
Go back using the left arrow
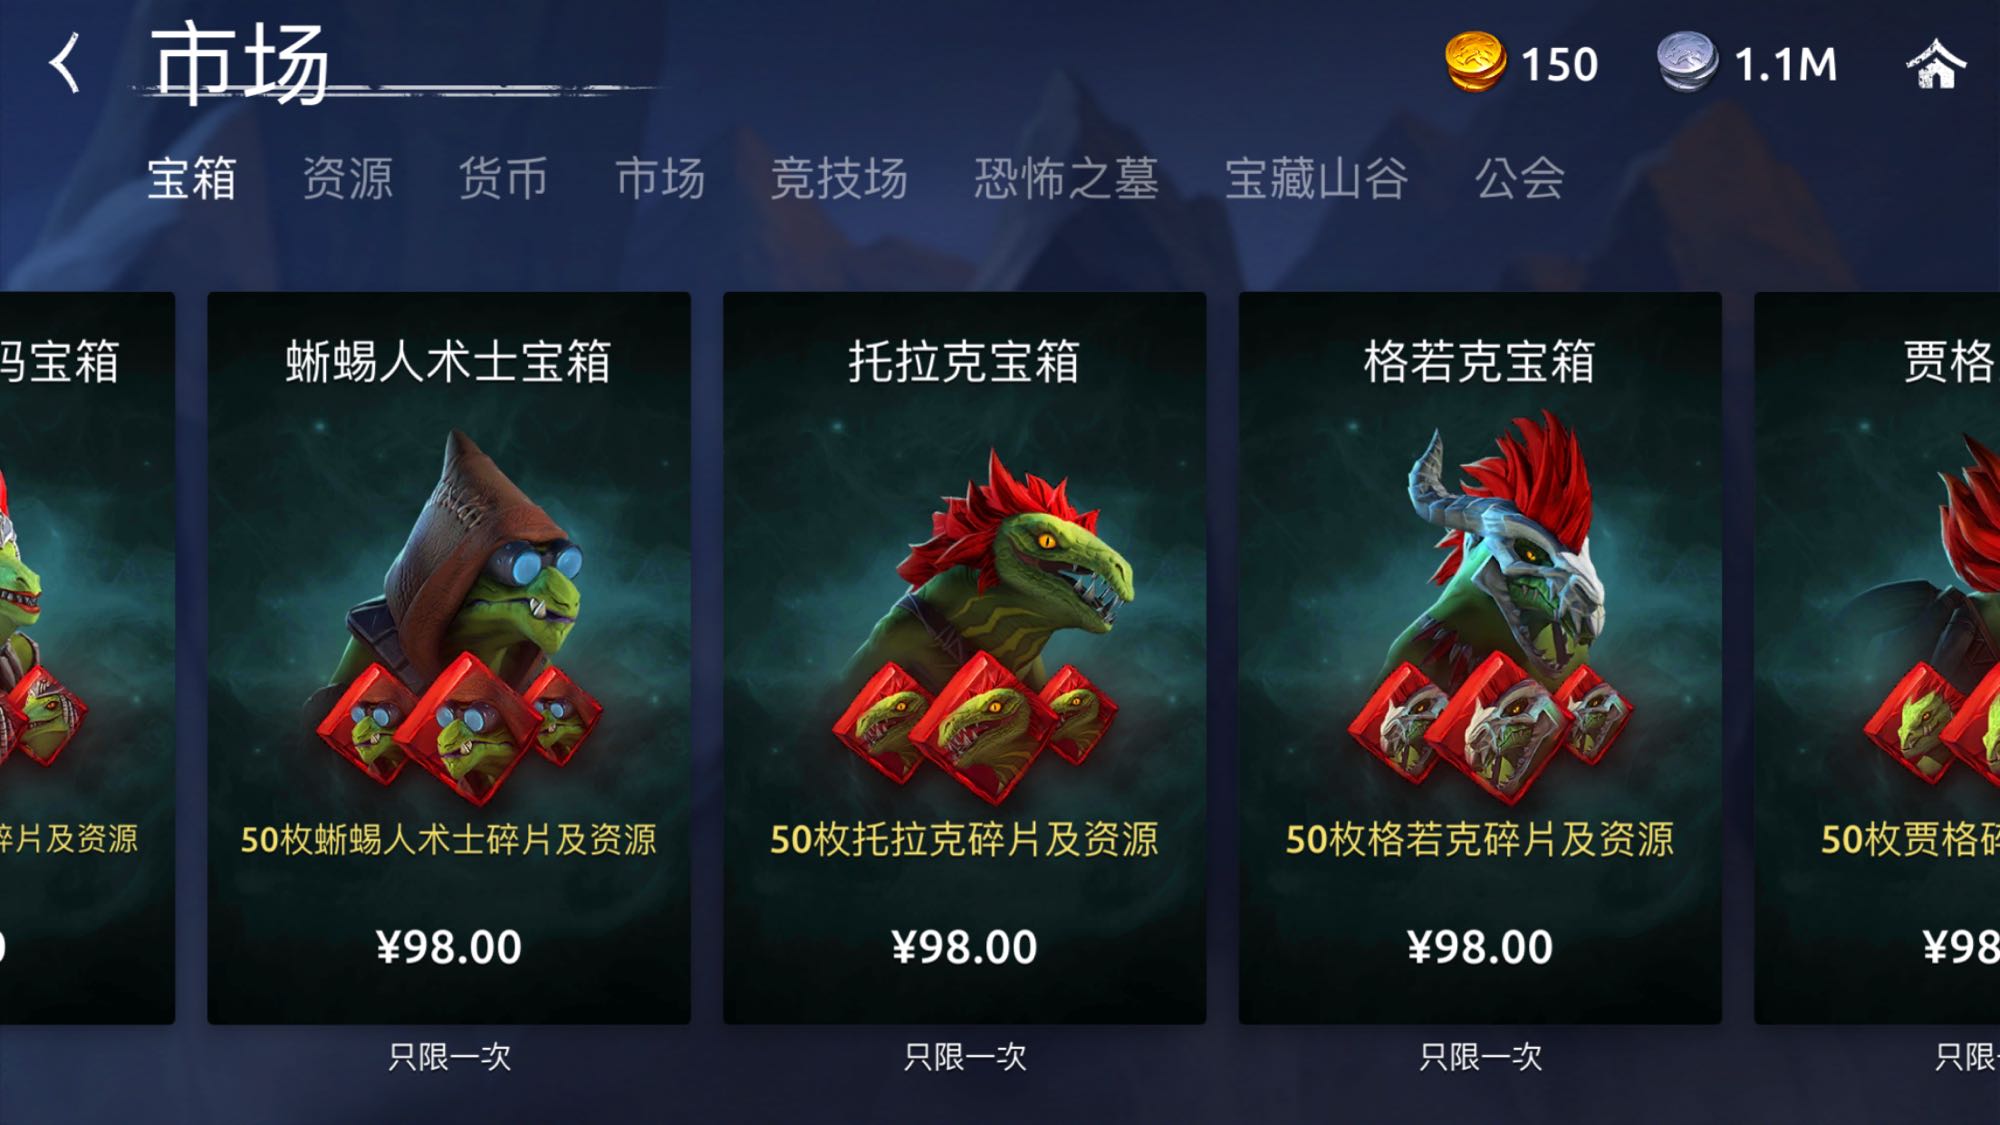66,62
